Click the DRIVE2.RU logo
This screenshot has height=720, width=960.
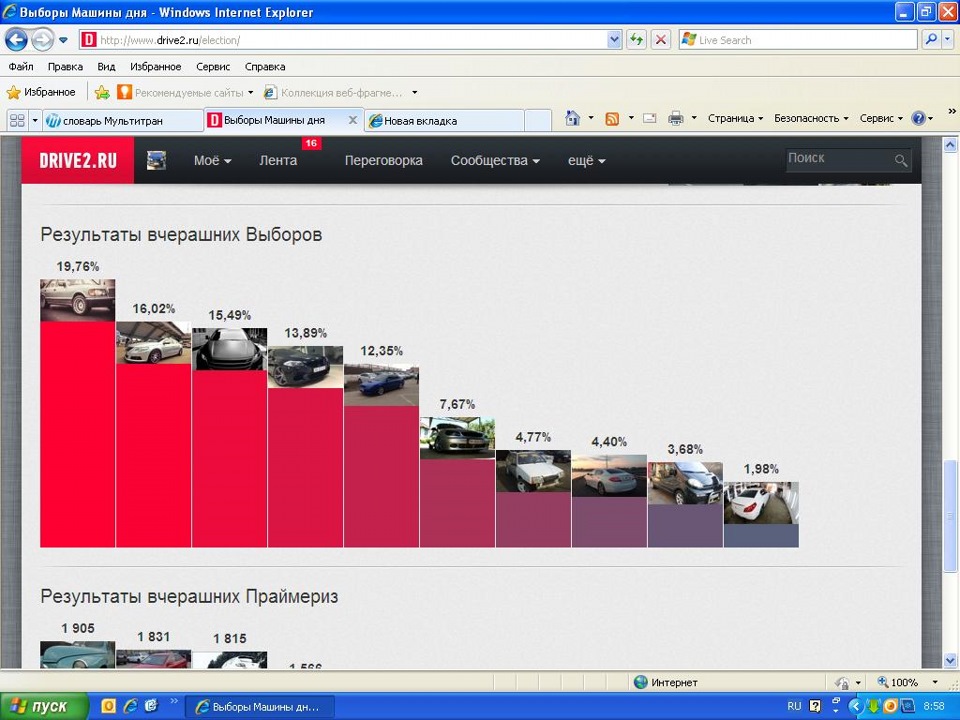point(78,160)
